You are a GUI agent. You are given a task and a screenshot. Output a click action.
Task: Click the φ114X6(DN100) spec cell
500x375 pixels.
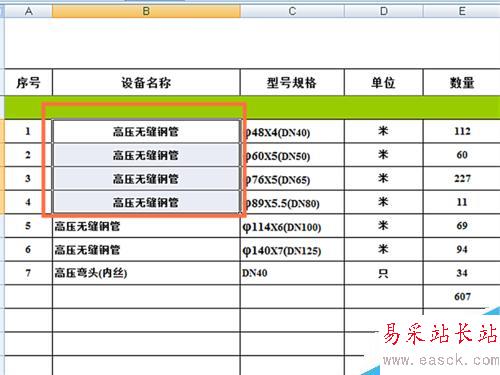click(292, 226)
